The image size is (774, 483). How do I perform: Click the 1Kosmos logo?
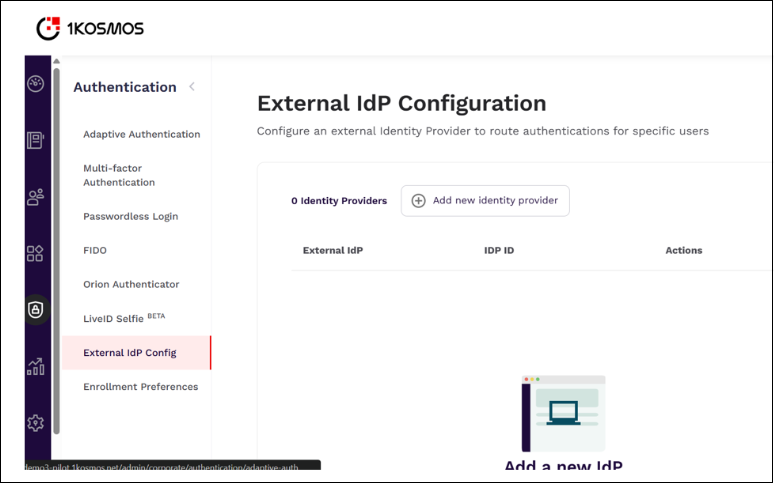90,28
